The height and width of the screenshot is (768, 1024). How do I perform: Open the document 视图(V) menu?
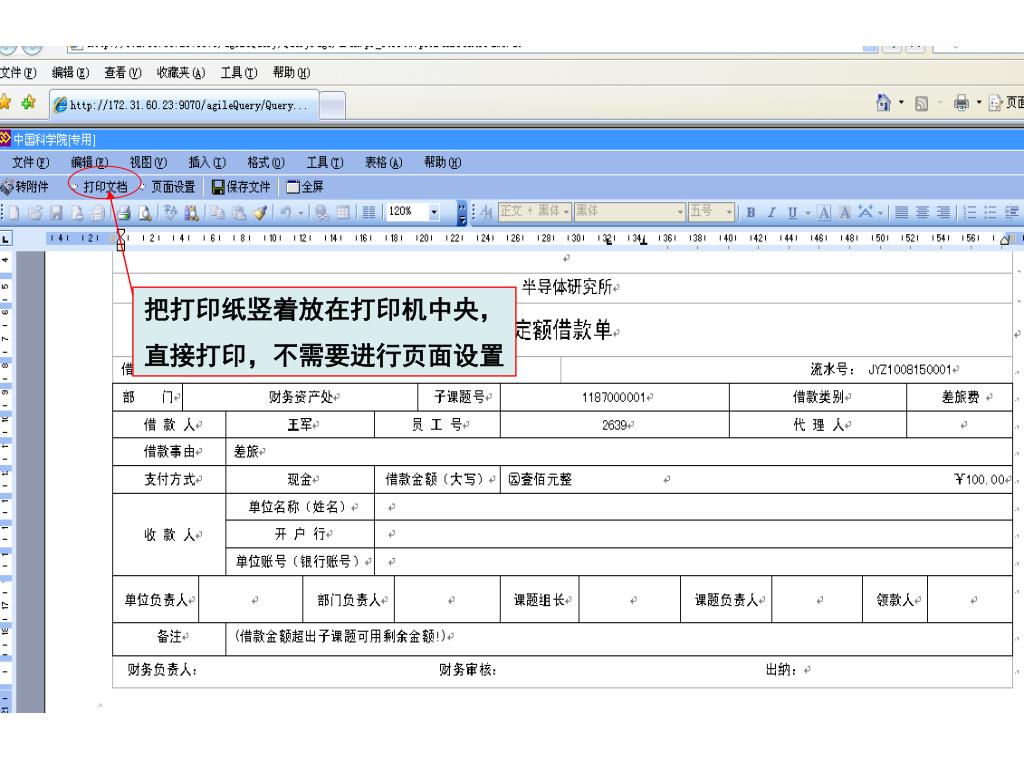point(148,162)
